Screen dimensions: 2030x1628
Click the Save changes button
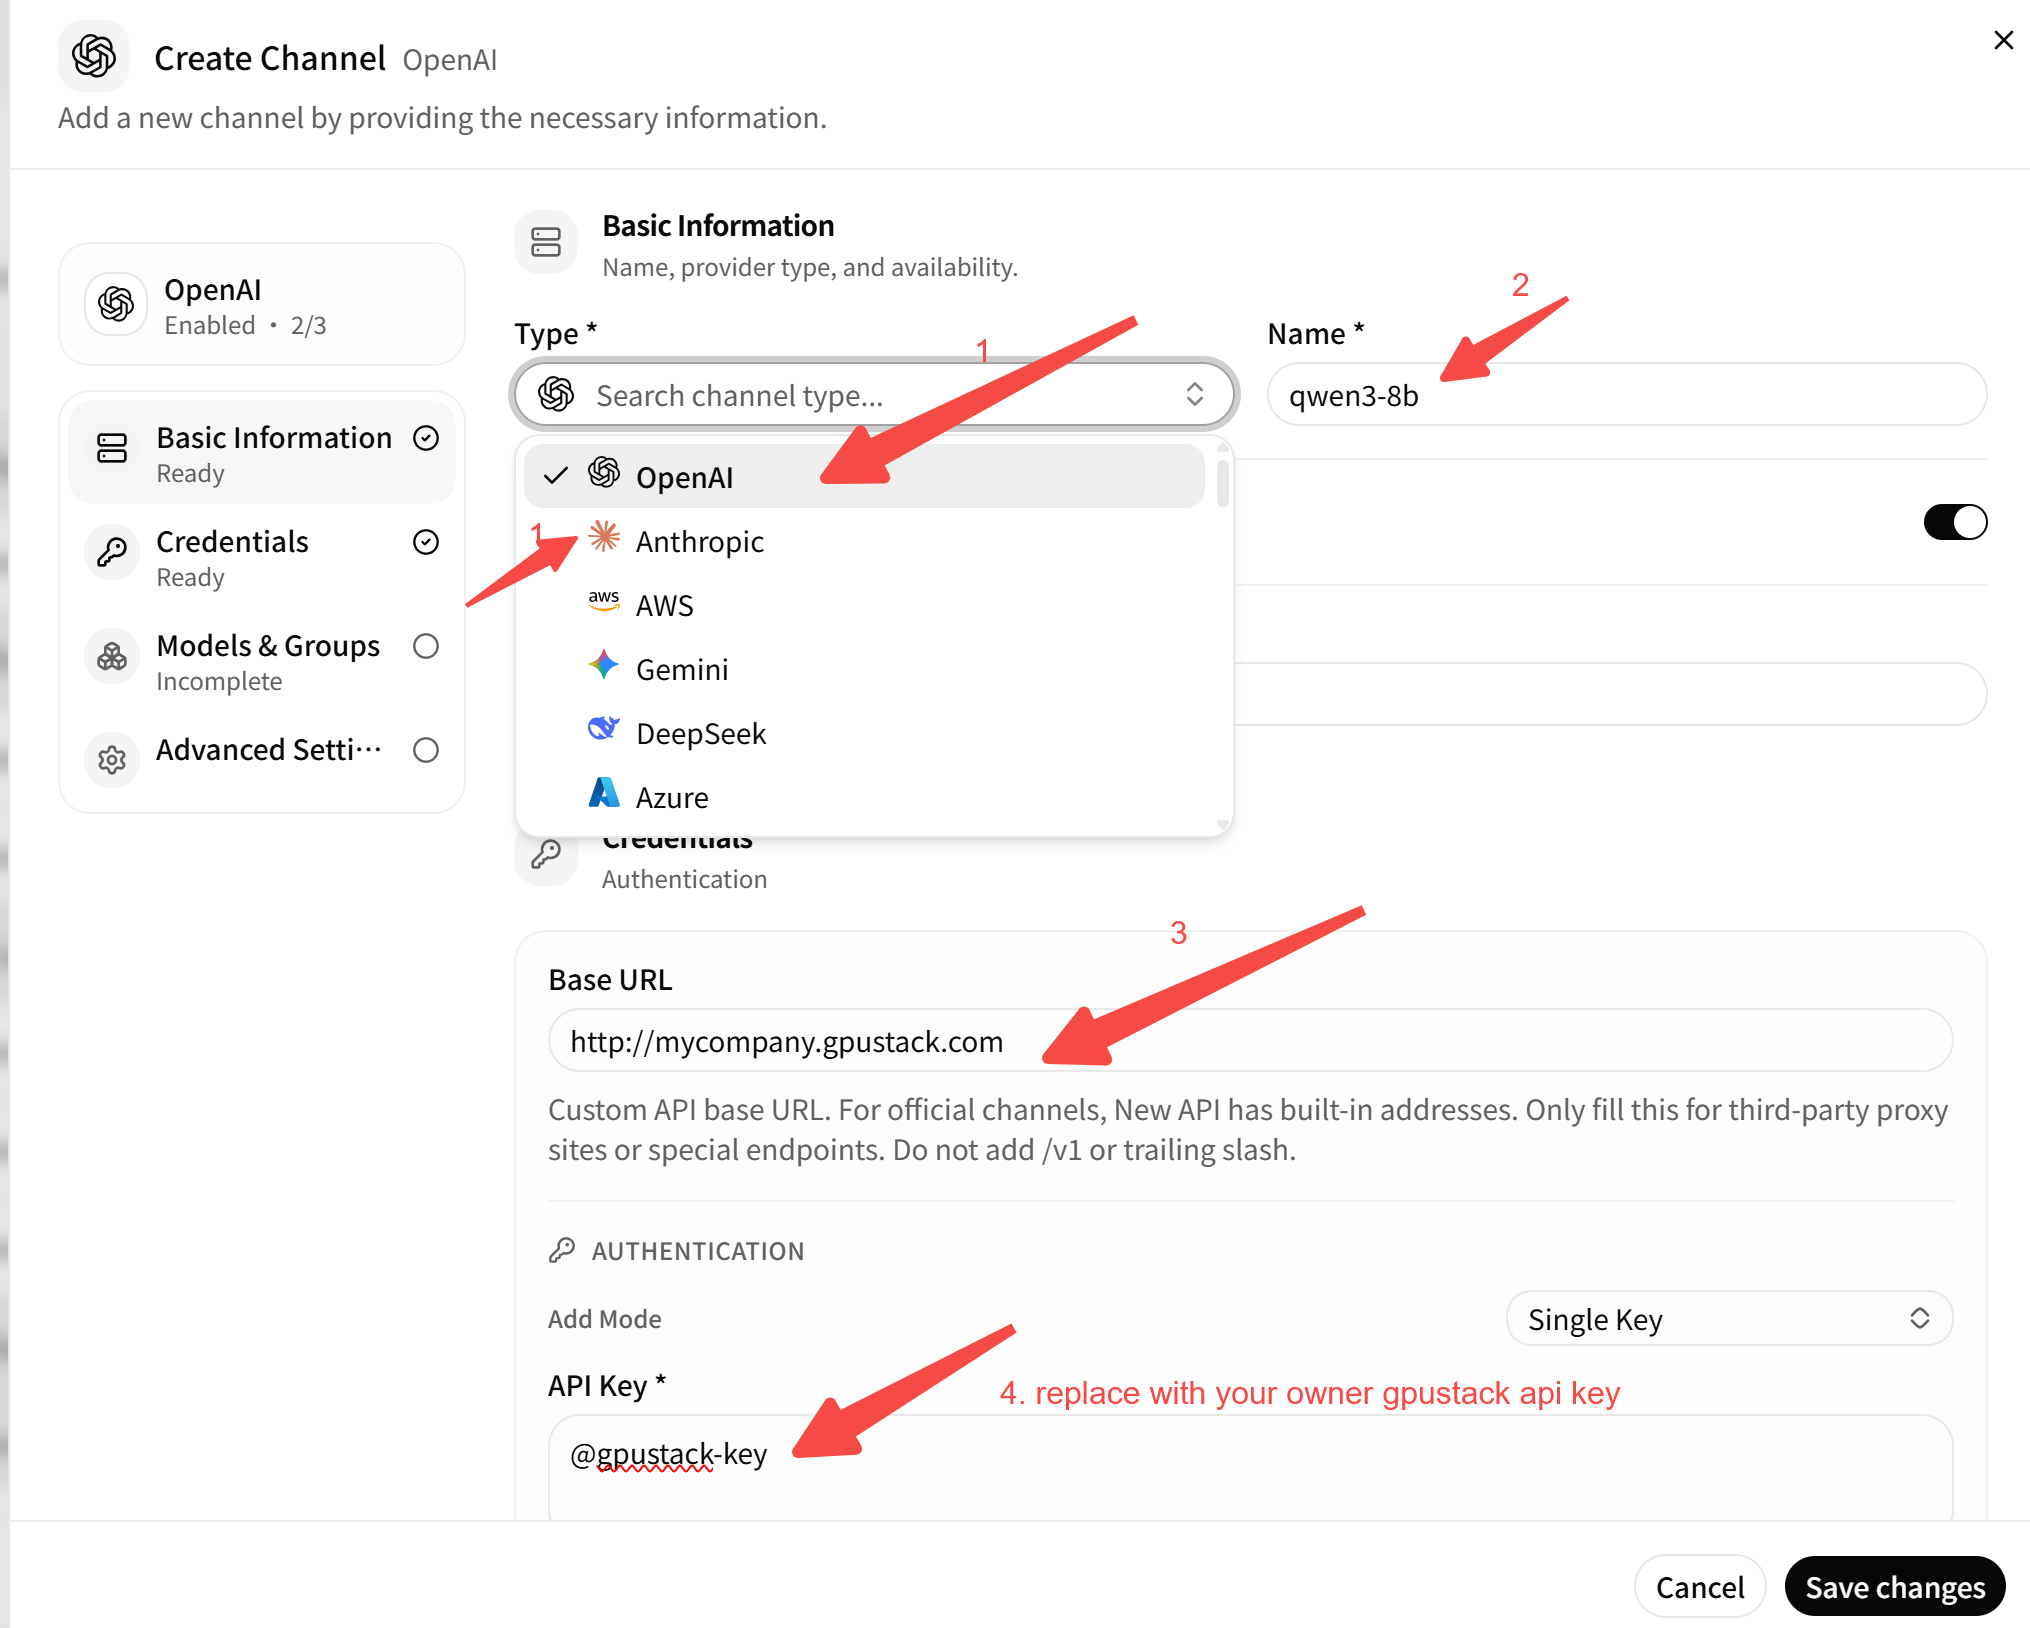tap(1895, 1586)
